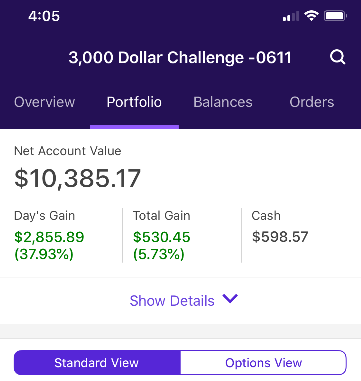Expand the Show Details chevron arrow
The image size is (361, 381).
coord(230,298)
